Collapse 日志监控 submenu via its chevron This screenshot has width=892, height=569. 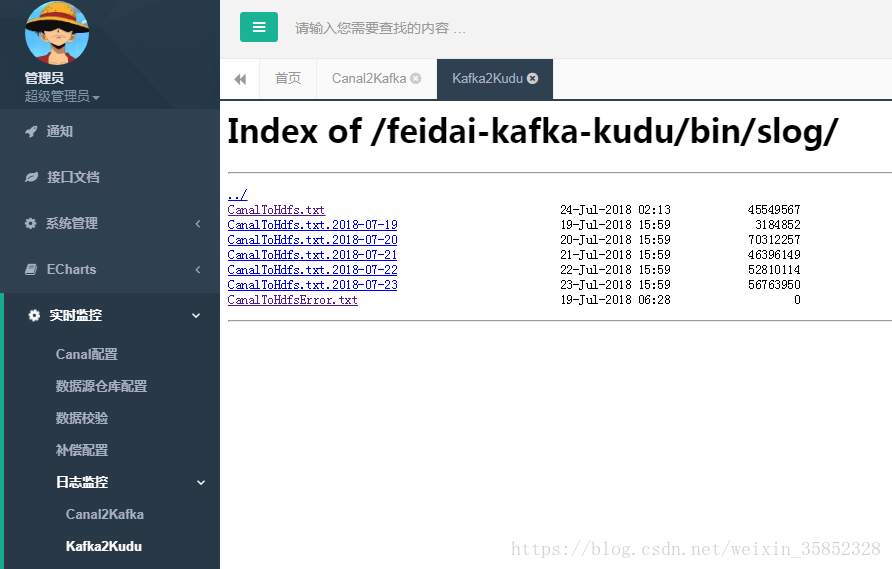click(201, 483)
